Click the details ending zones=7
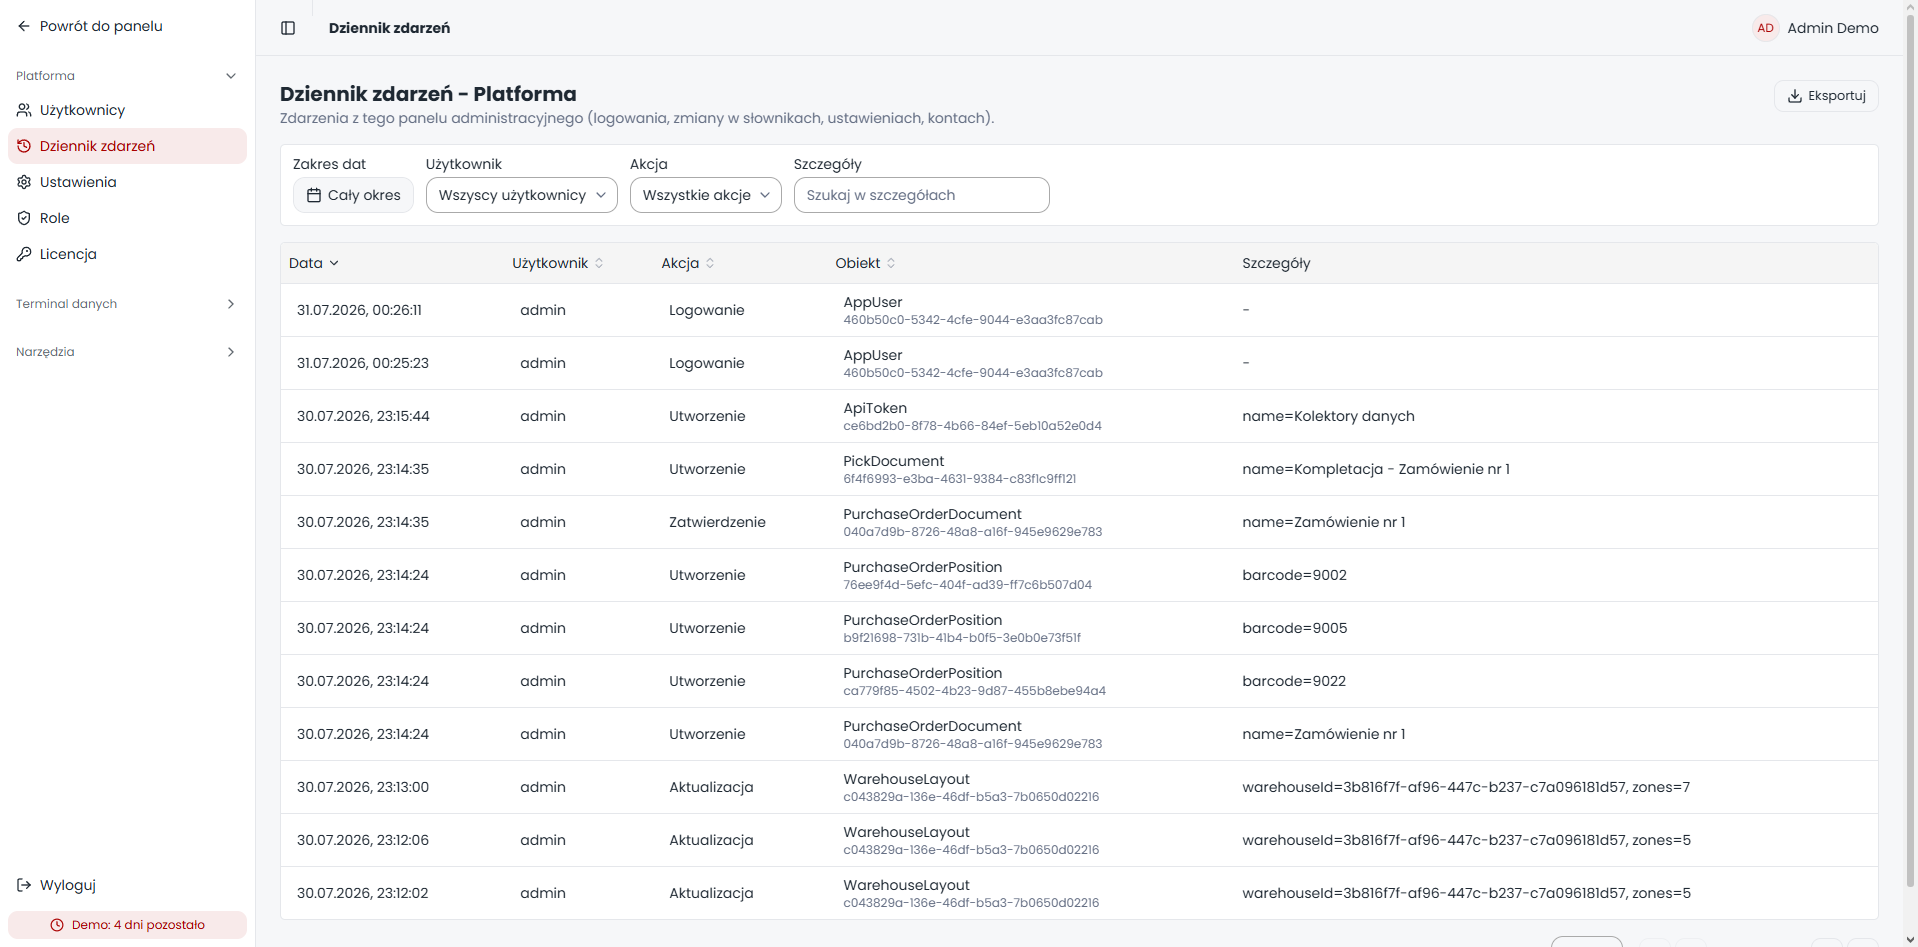The image size is (1918, 947). click(1466, 787)
